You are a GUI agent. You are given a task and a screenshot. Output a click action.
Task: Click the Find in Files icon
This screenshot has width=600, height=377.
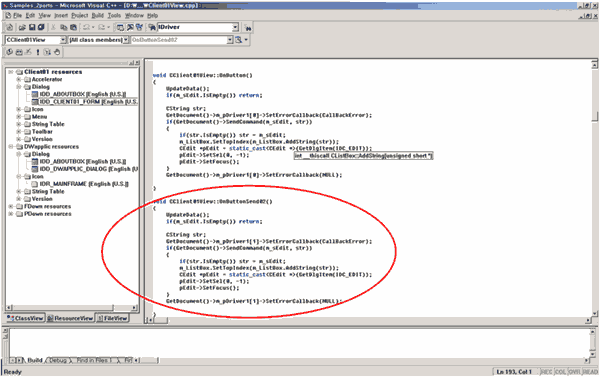click(152, 27)
